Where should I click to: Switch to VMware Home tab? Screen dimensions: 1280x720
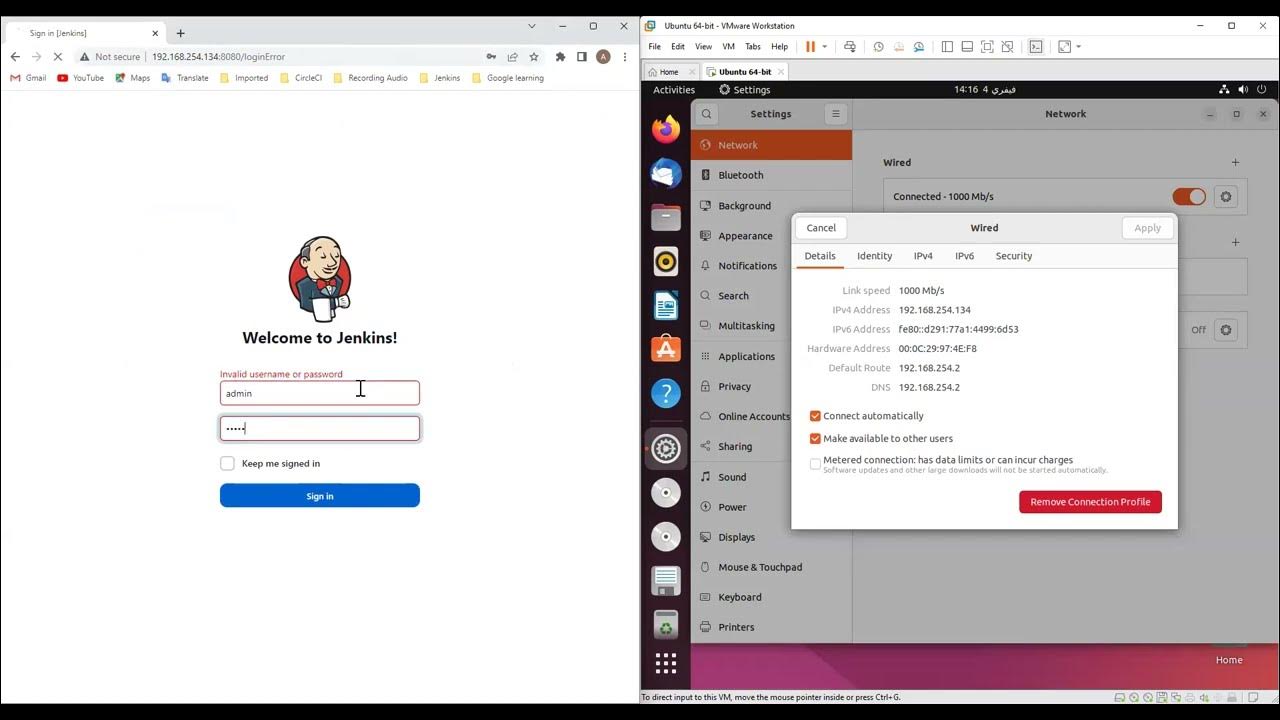click(669, 72)
